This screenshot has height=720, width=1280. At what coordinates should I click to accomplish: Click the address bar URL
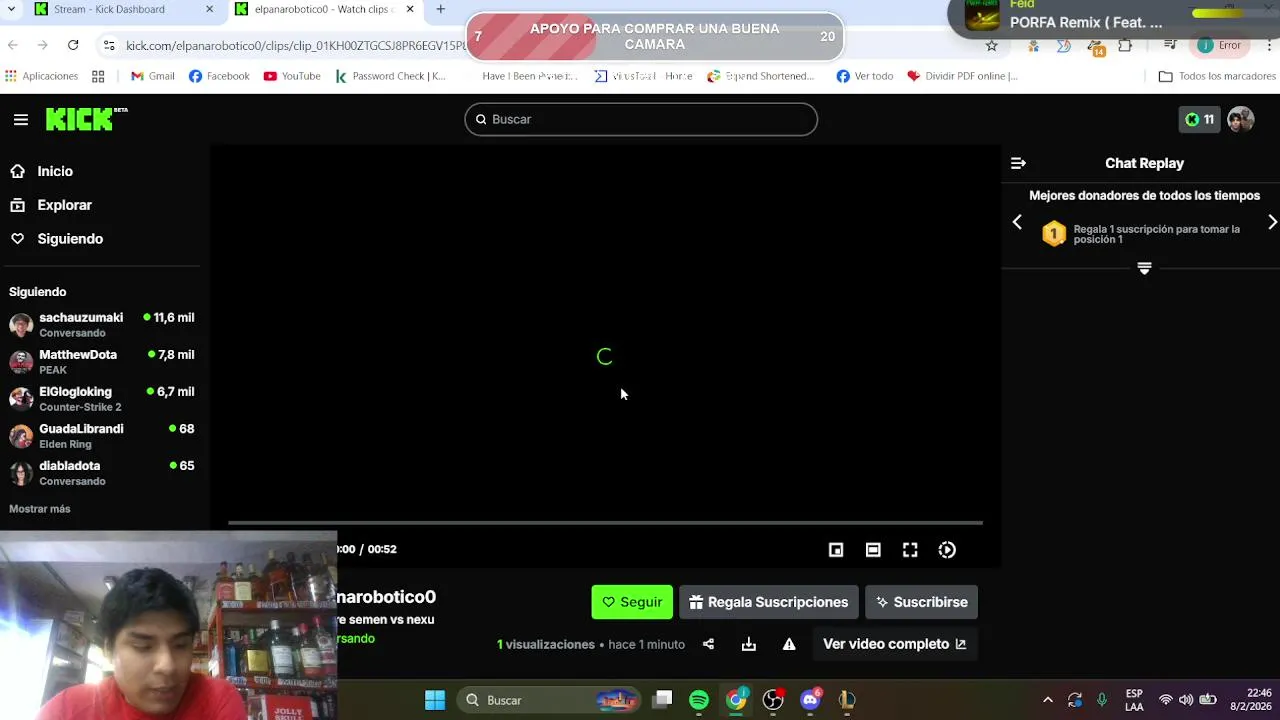(296, 45)
